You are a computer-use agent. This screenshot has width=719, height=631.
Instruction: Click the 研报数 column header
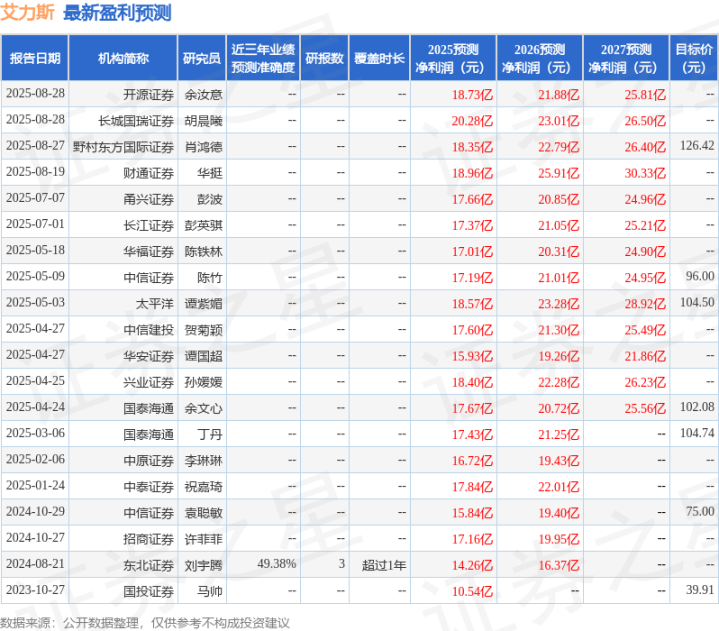pyautogui.click(x=325, y=58)
